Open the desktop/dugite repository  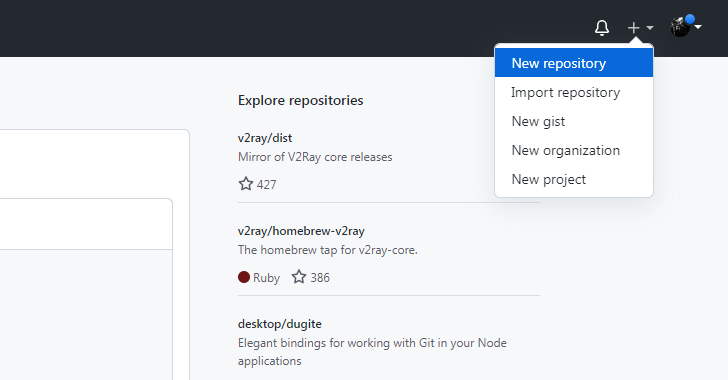280,324
